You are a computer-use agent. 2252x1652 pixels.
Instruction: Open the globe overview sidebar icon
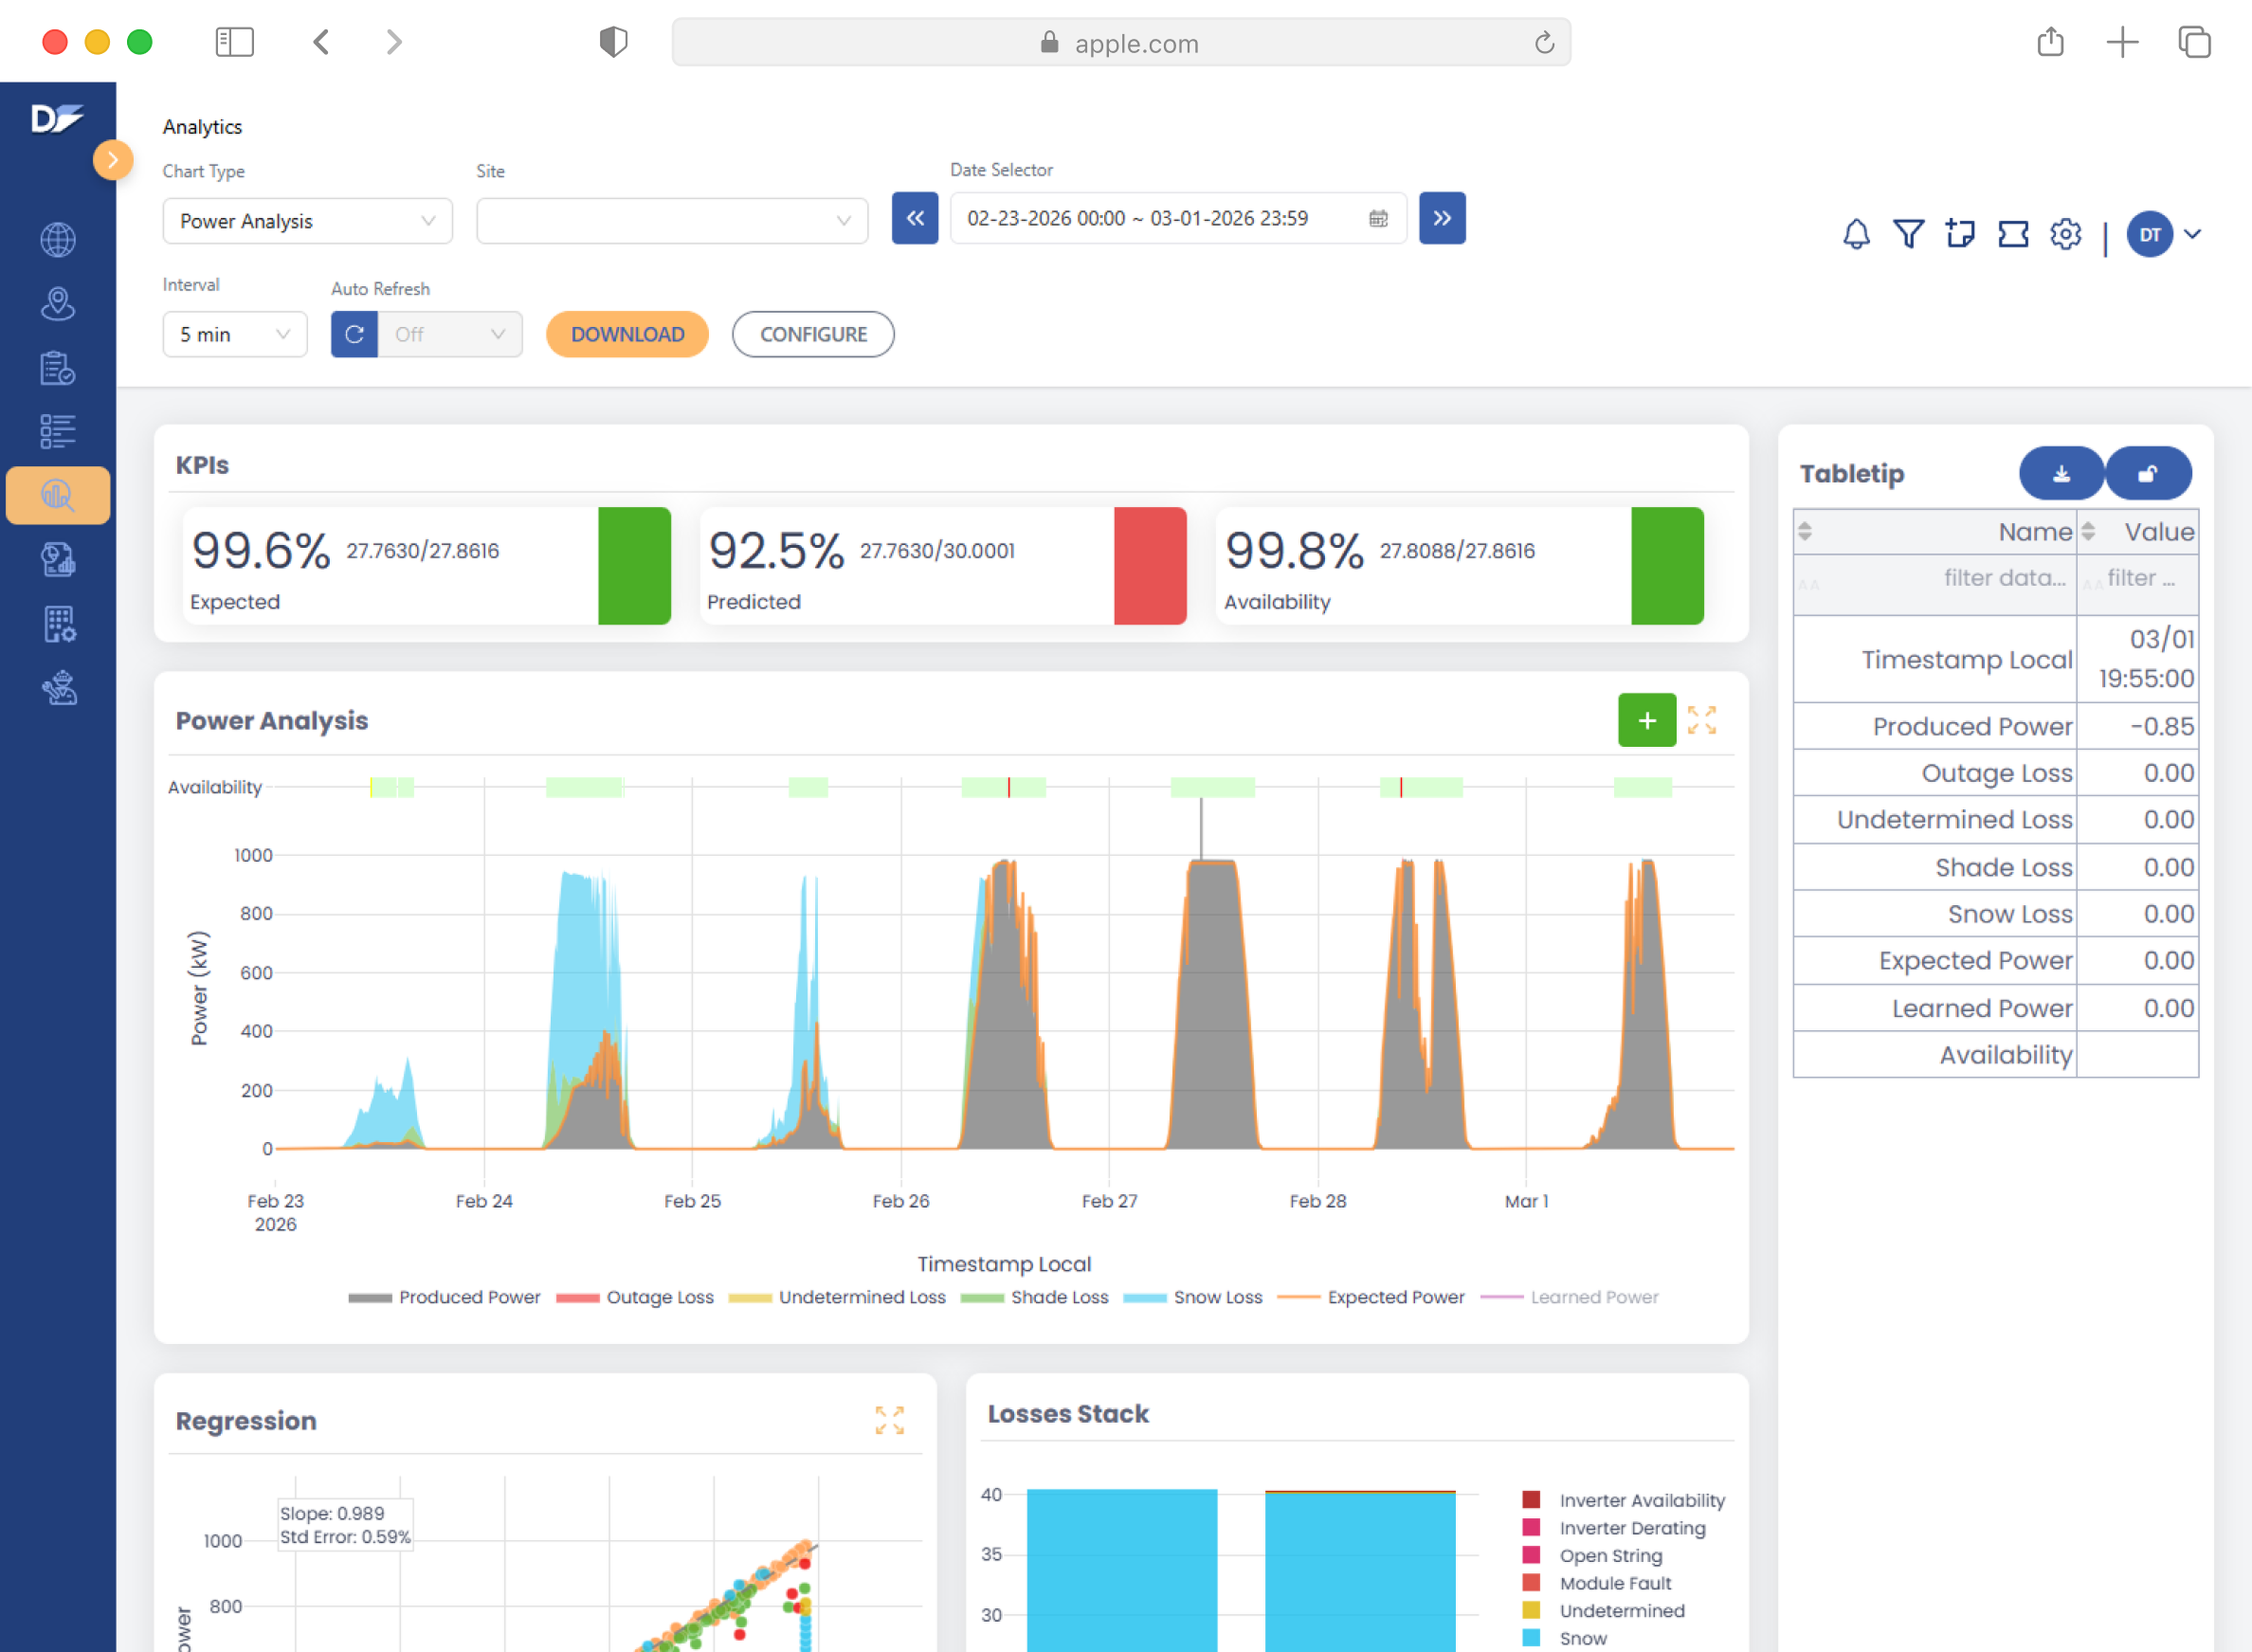pos(58,240)
